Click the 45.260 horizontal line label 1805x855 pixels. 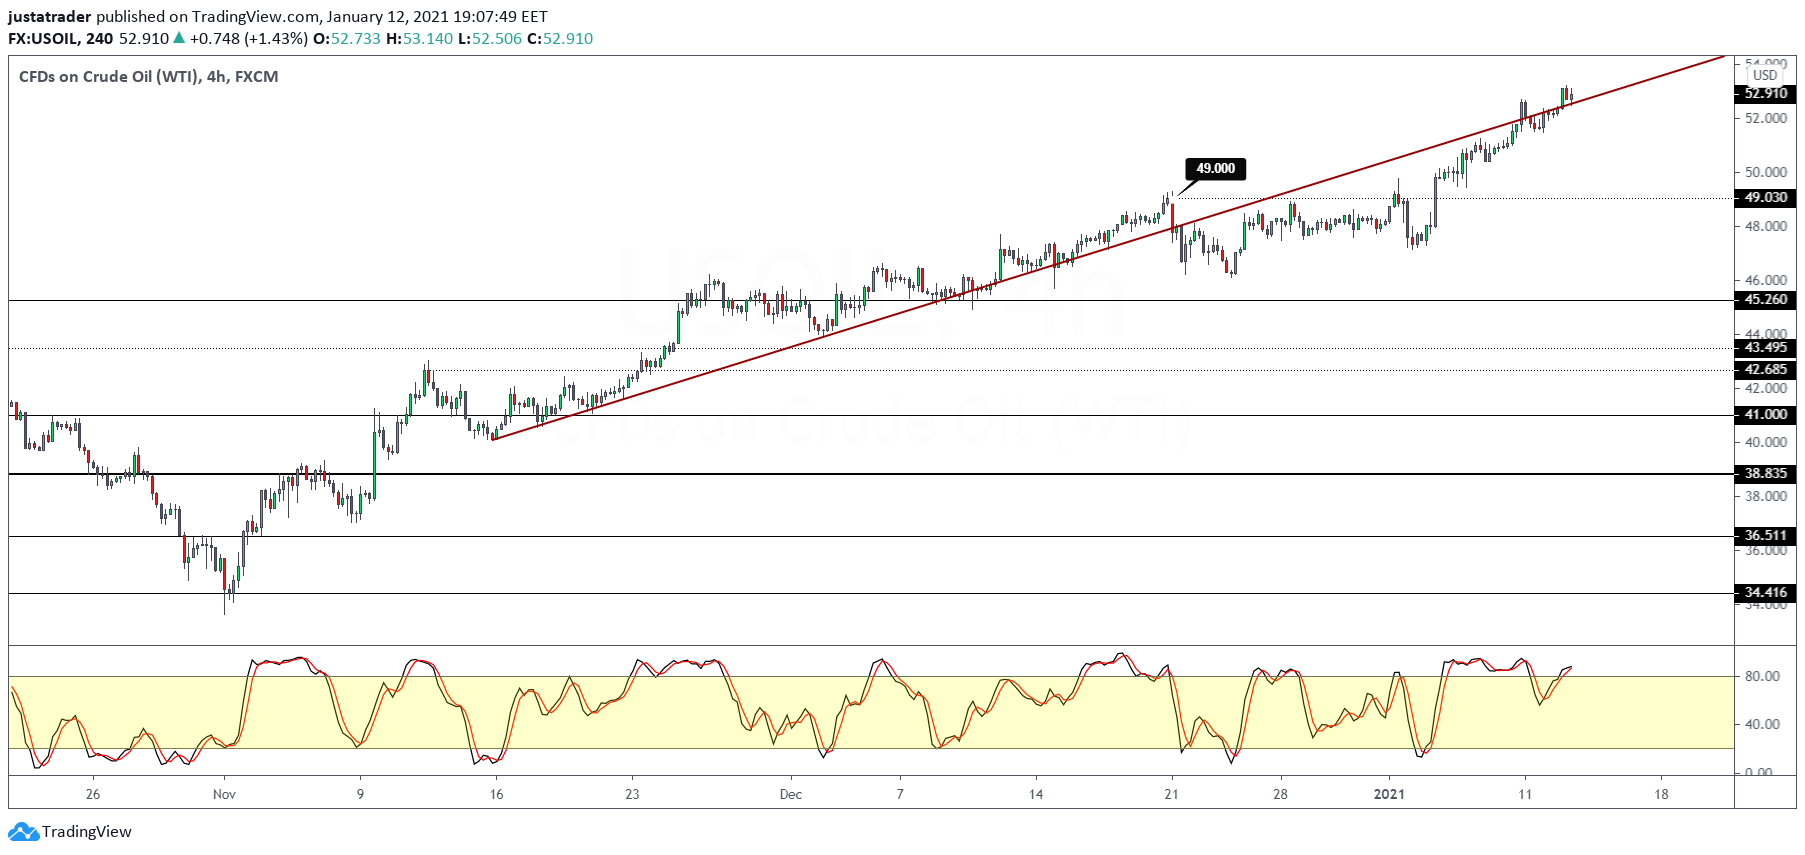click(x=1765, y=299)
